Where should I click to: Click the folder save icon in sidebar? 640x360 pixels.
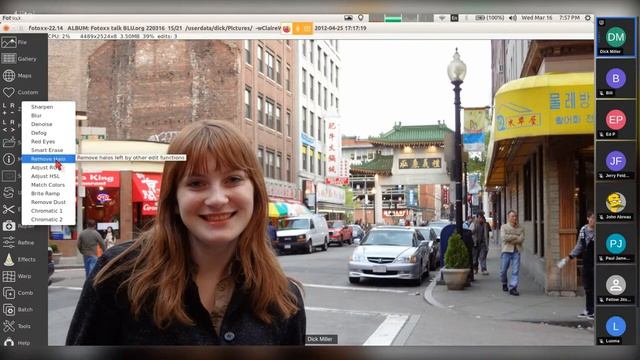(x=9, y=142)
